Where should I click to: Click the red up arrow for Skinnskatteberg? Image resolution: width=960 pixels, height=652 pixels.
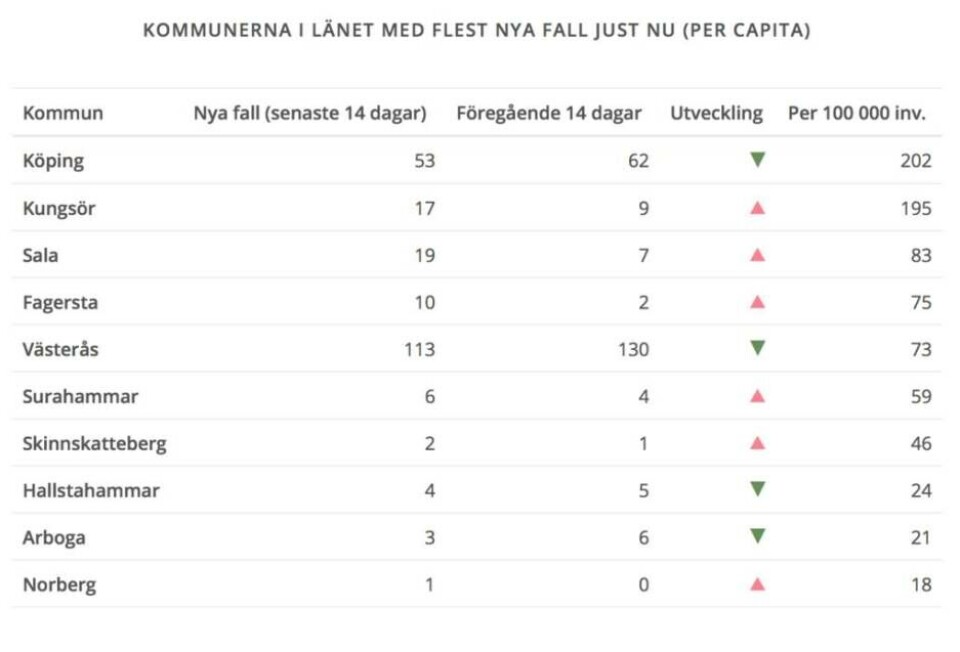(x=757, y=443)
